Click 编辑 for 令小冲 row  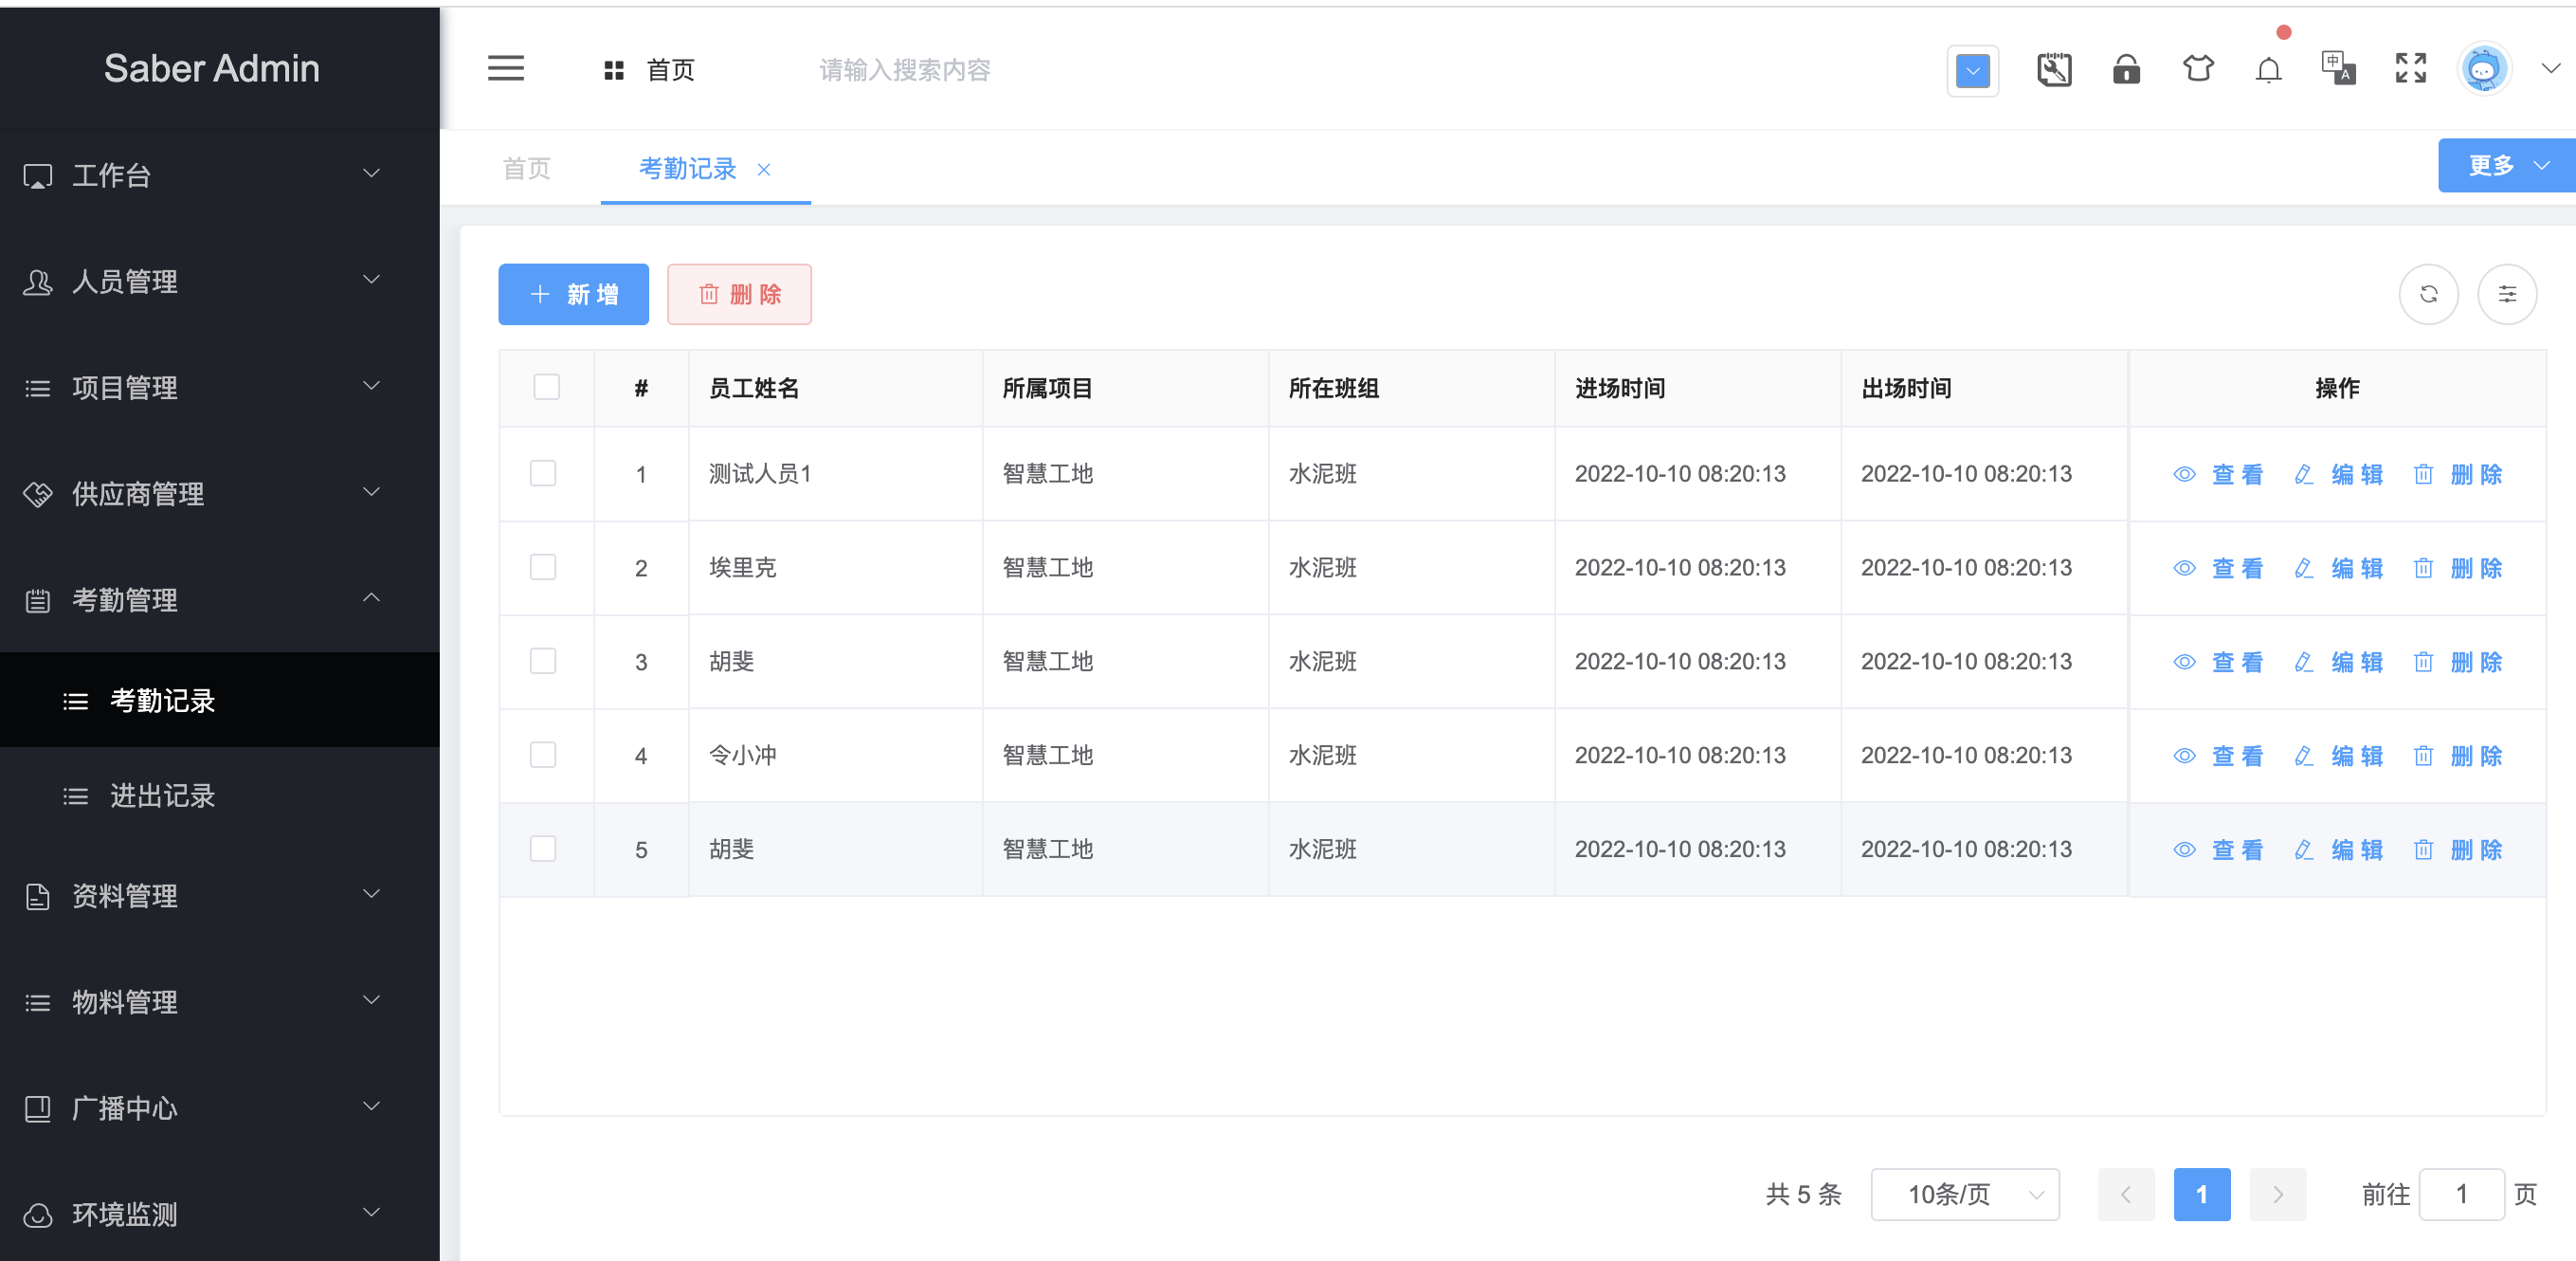[x=2337, y=756]
